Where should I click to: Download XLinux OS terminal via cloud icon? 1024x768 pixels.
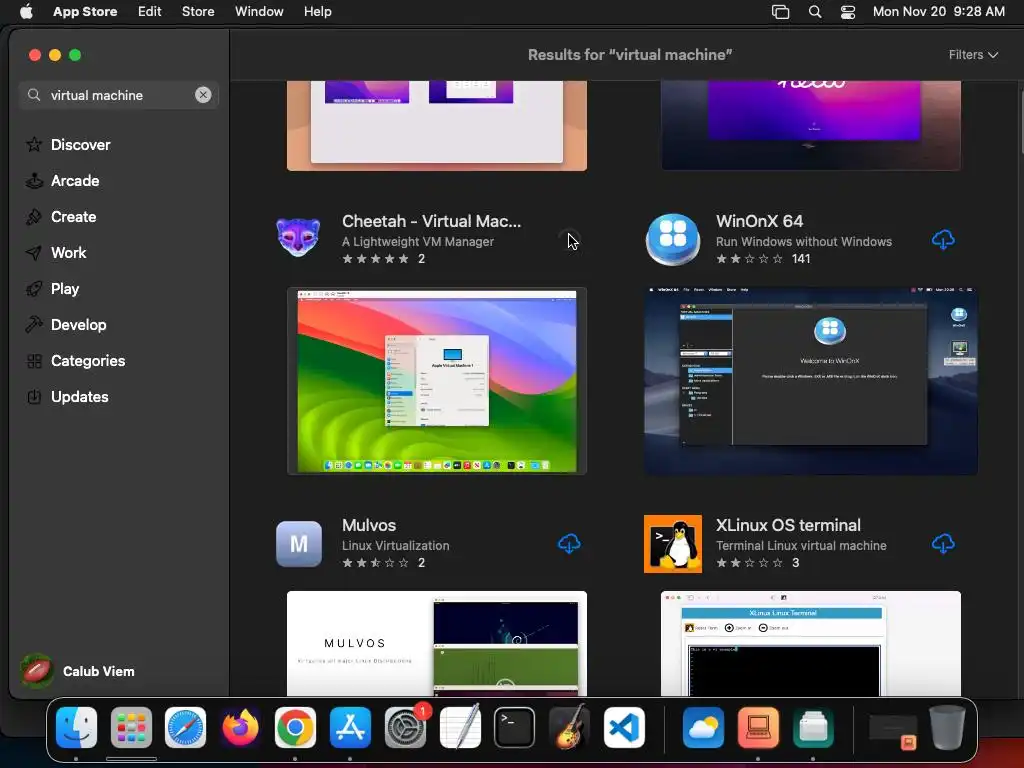(x=943, y=543)
